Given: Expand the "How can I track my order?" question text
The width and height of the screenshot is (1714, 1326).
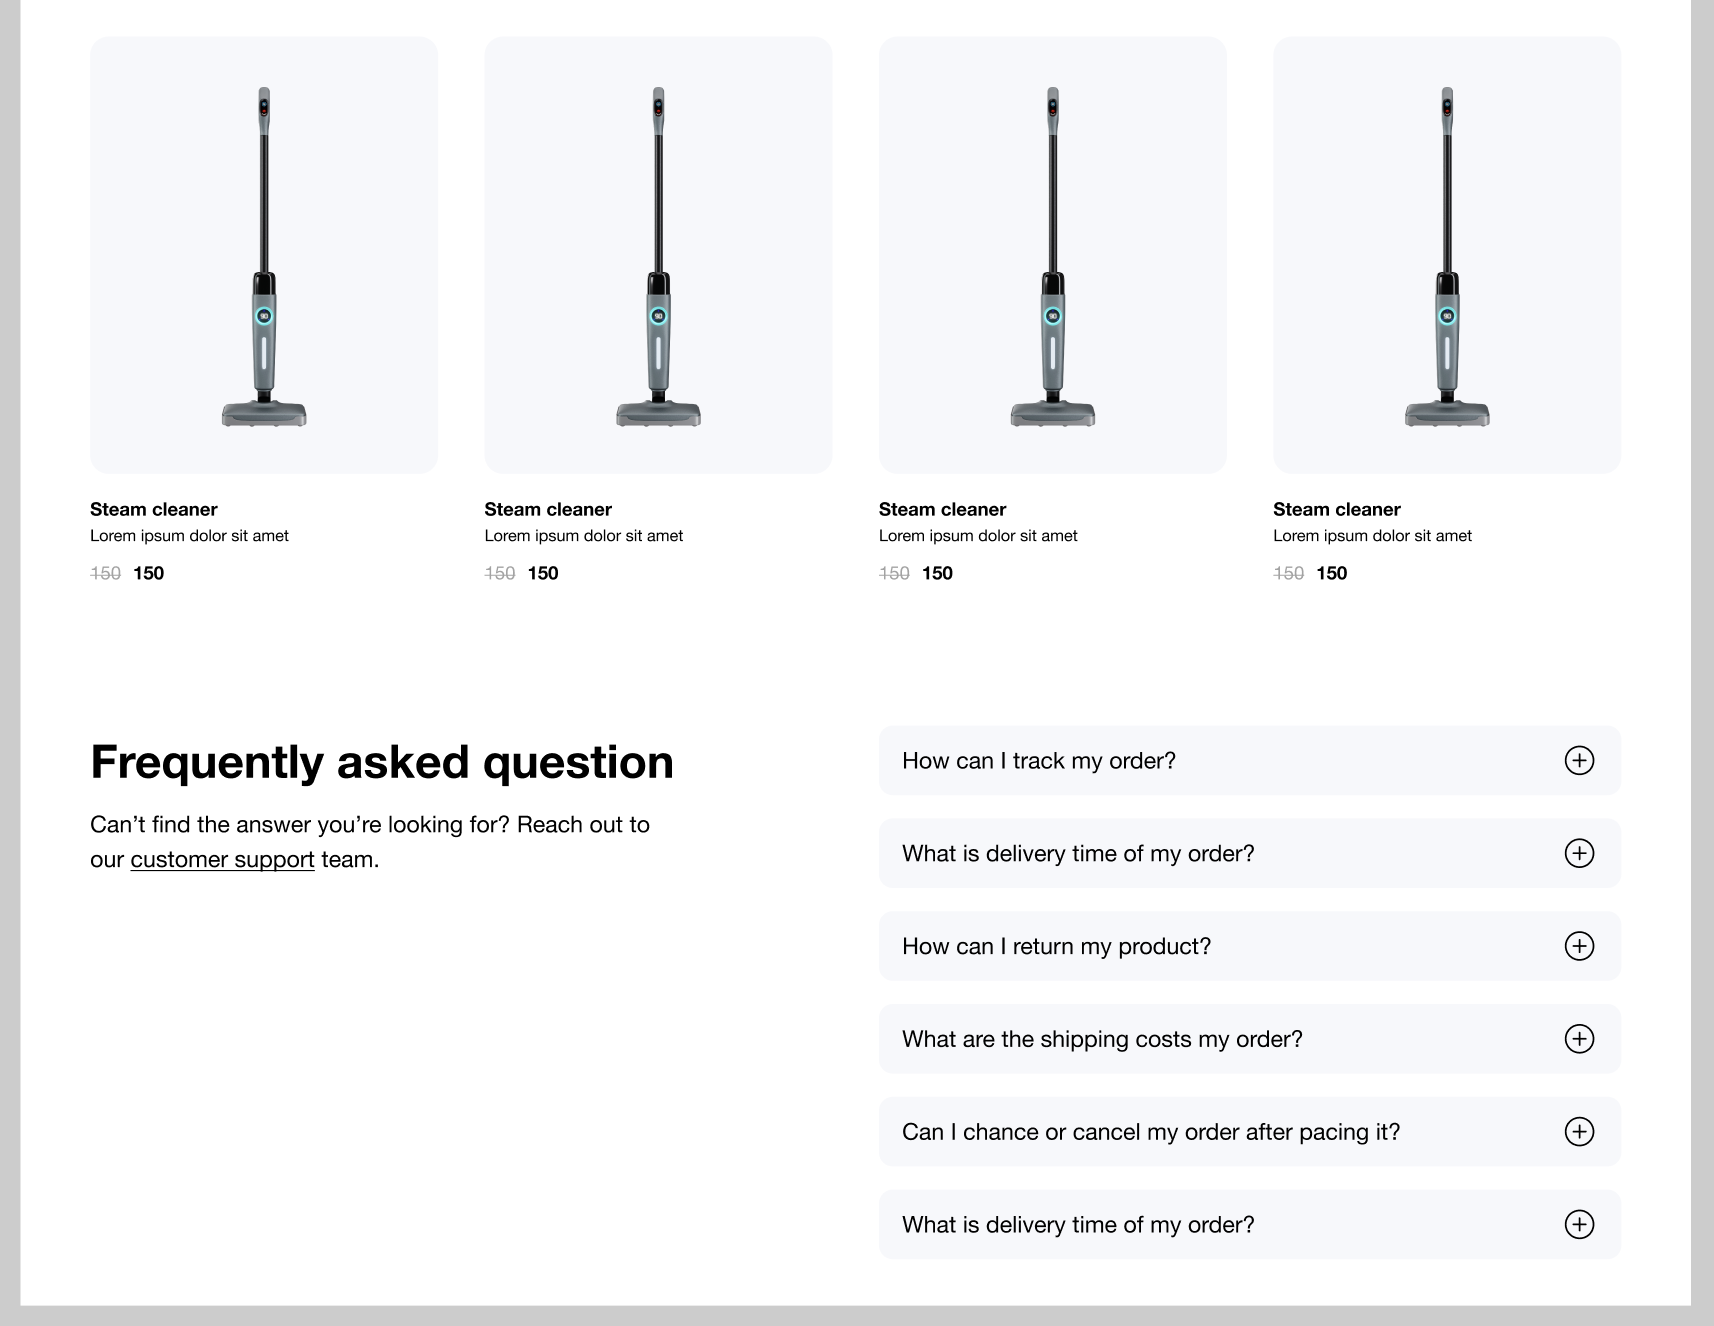Looking at the screenshot, I should coord(1038,761).
